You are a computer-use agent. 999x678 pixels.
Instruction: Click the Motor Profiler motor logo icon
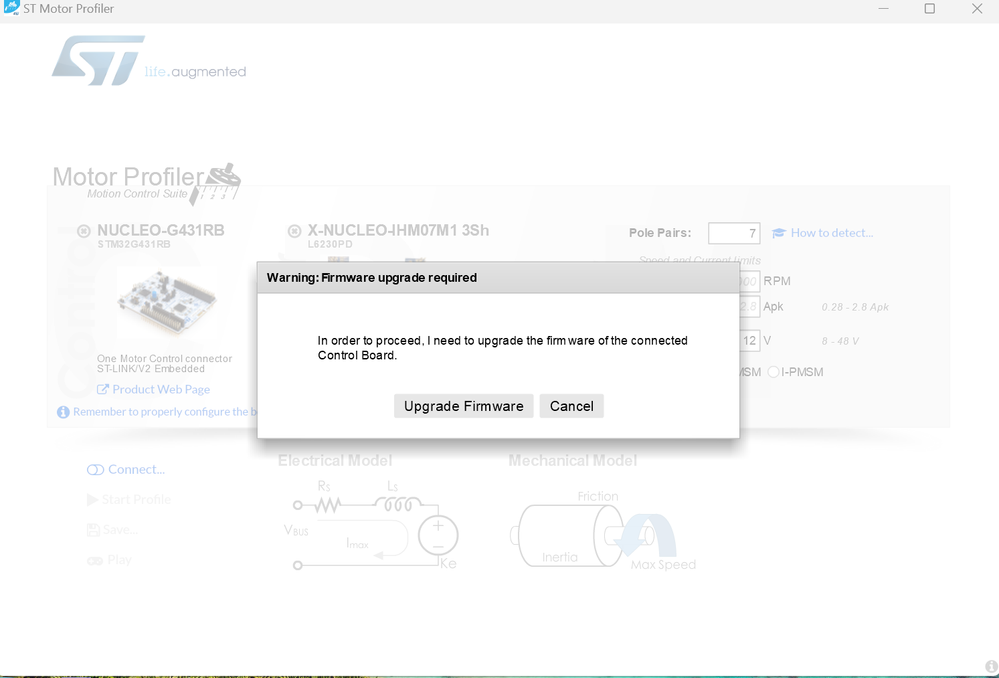pos(217,183)
